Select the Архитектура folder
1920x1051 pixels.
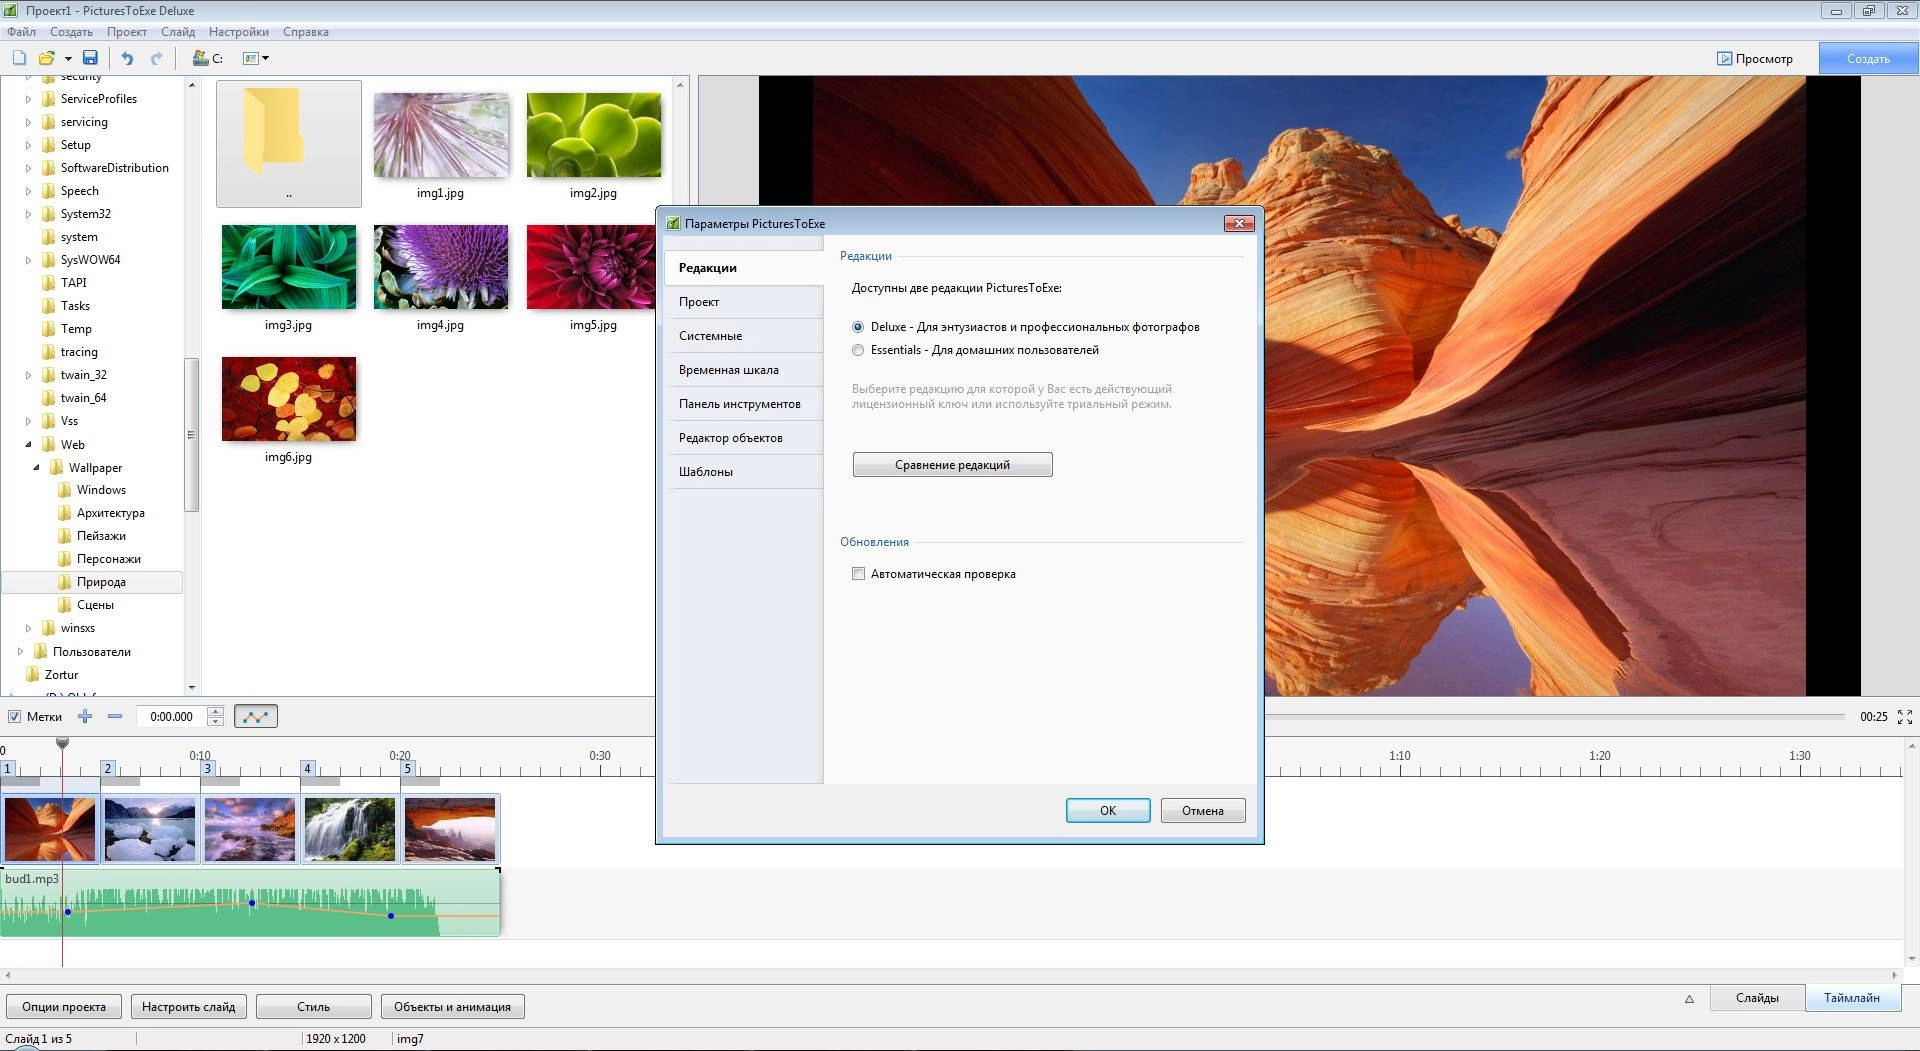(110, 513)
